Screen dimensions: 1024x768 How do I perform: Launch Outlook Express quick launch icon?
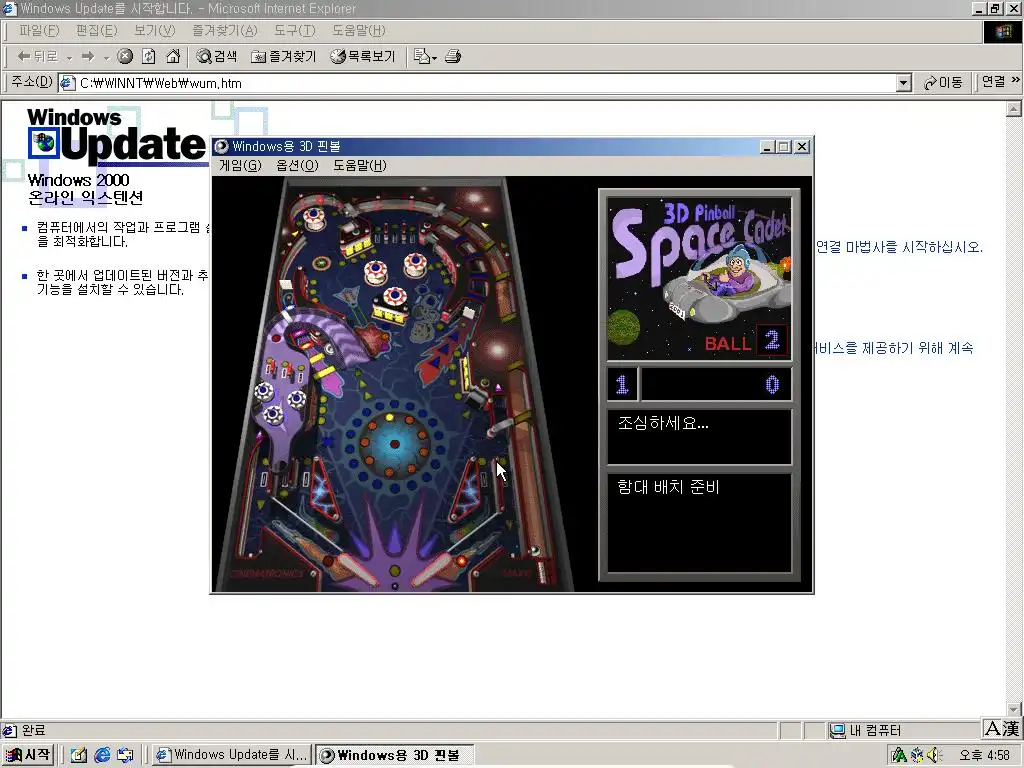(x=125, y=755)
